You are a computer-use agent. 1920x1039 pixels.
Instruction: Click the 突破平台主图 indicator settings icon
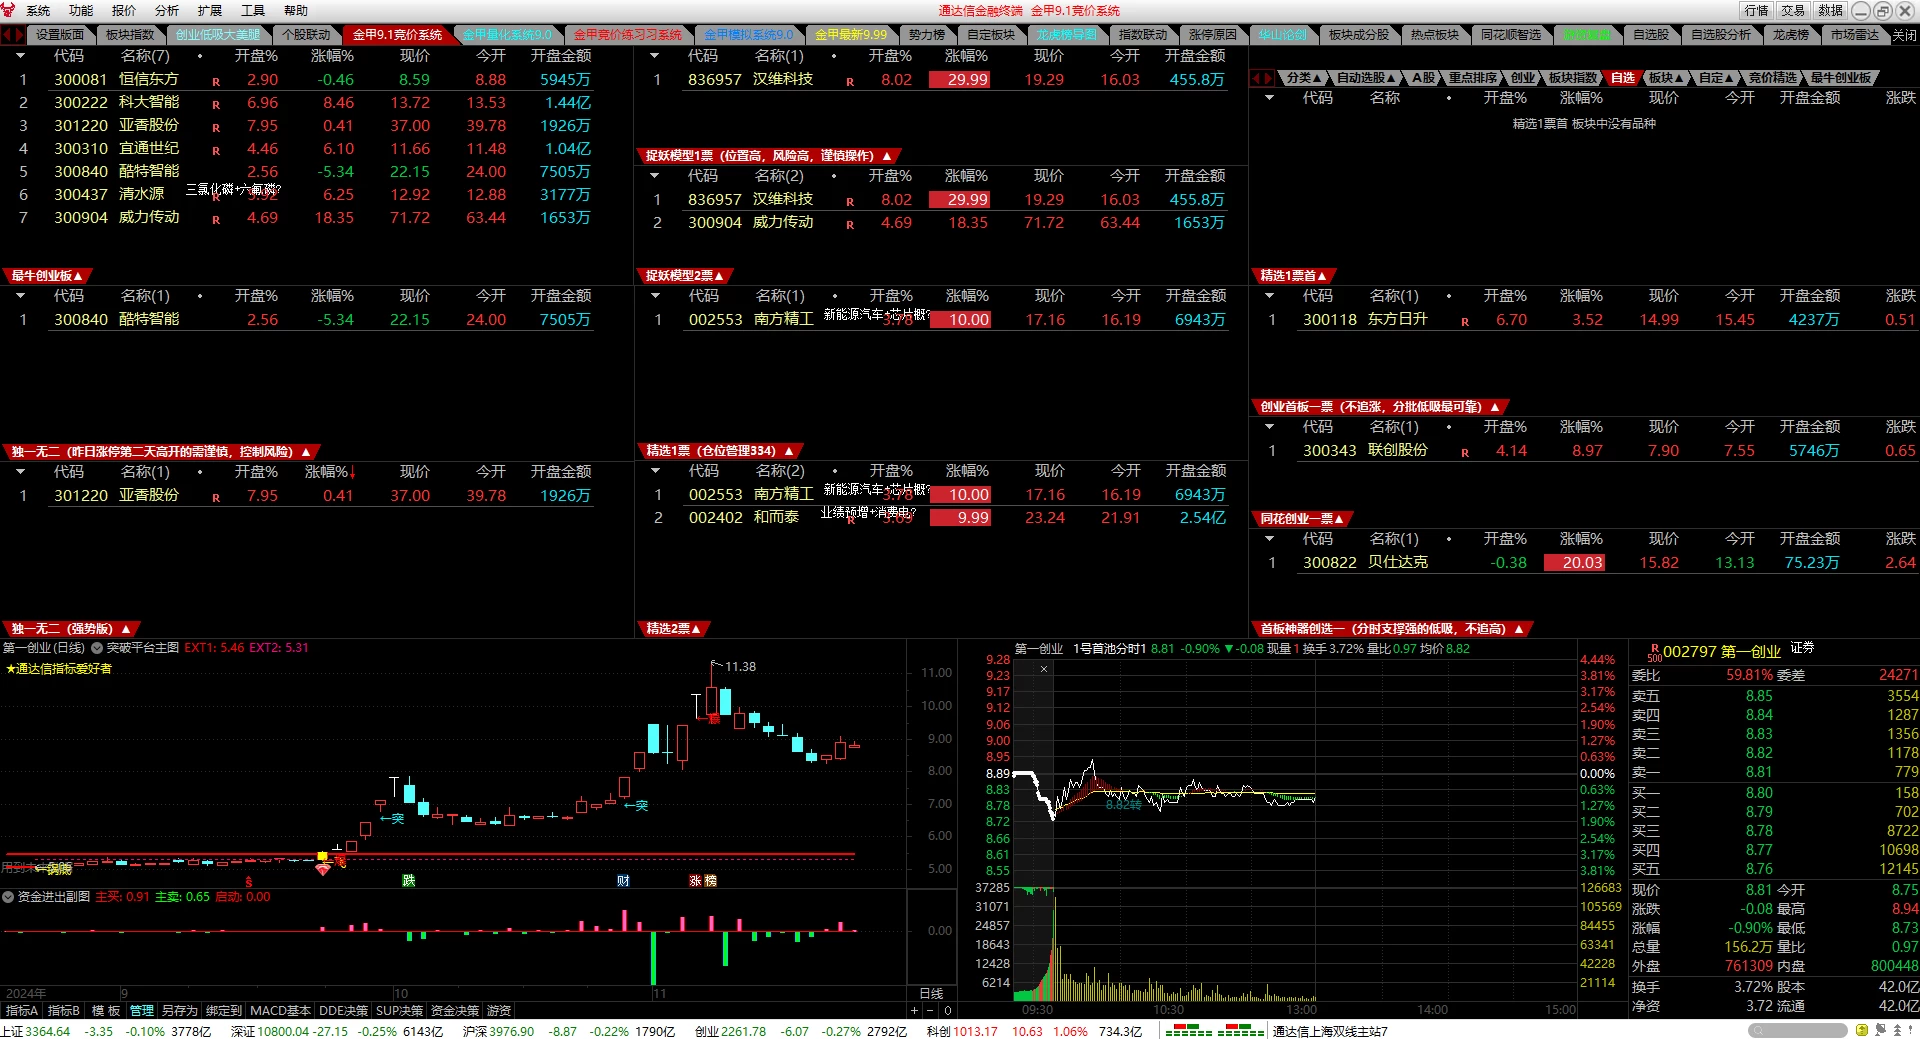point(97,648)
